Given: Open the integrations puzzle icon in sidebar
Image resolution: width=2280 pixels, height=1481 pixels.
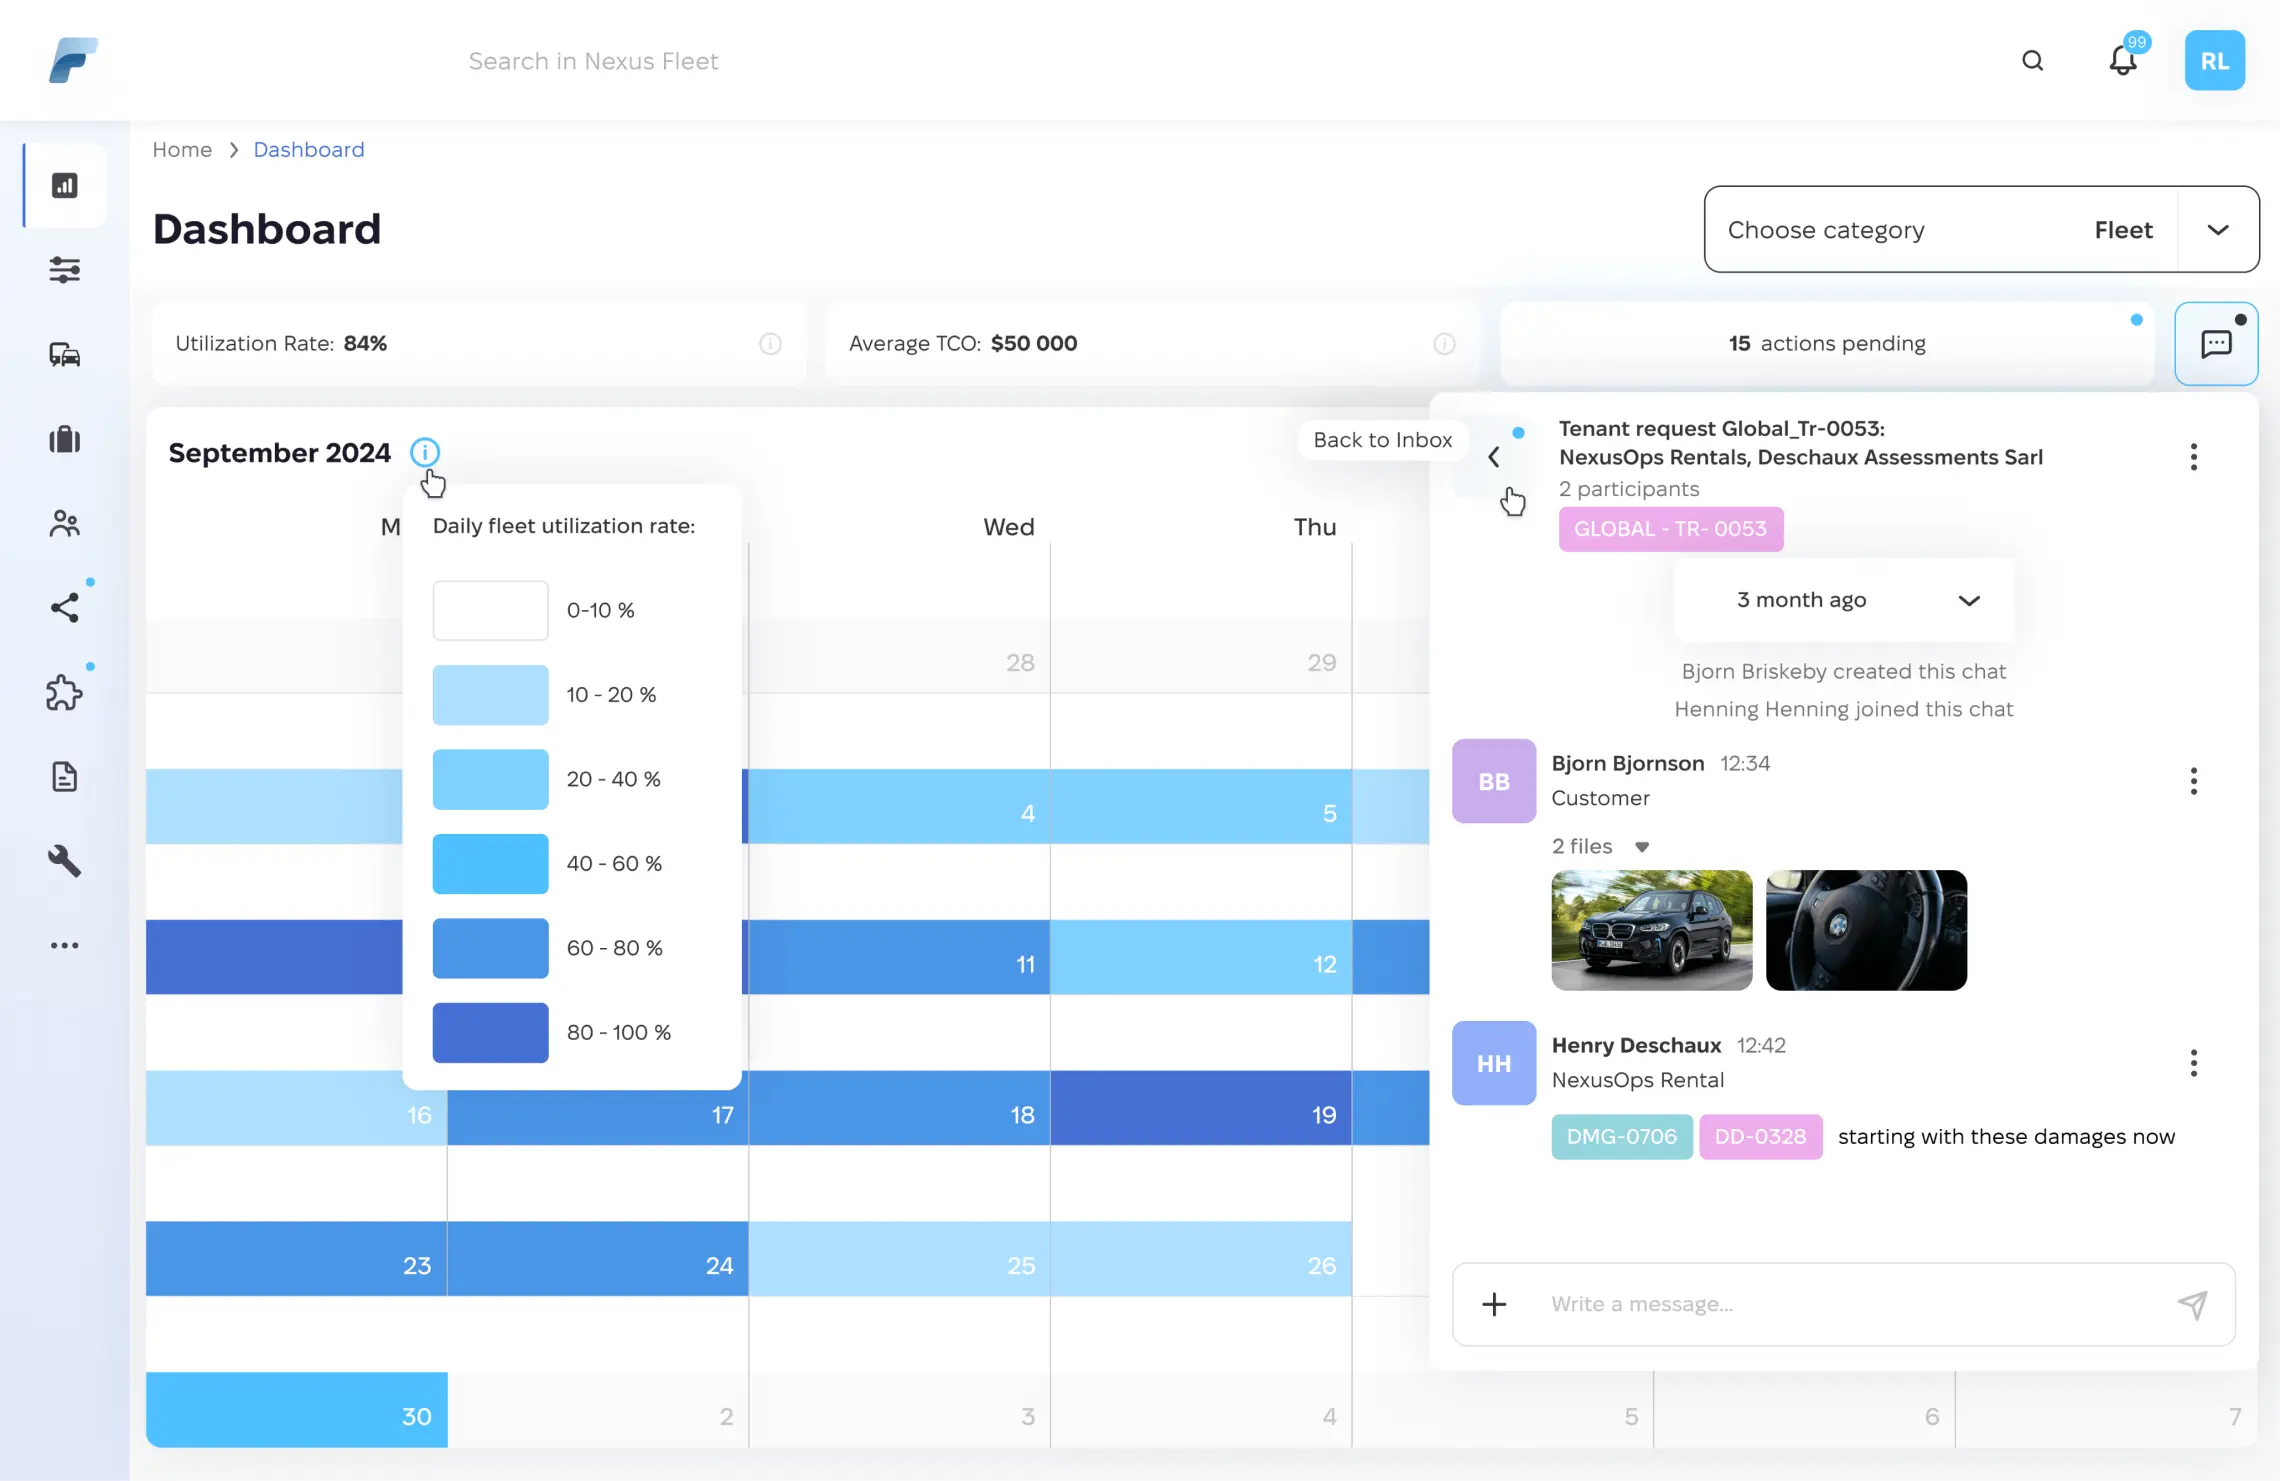Looking at the screenshot, I should point(64,692).
